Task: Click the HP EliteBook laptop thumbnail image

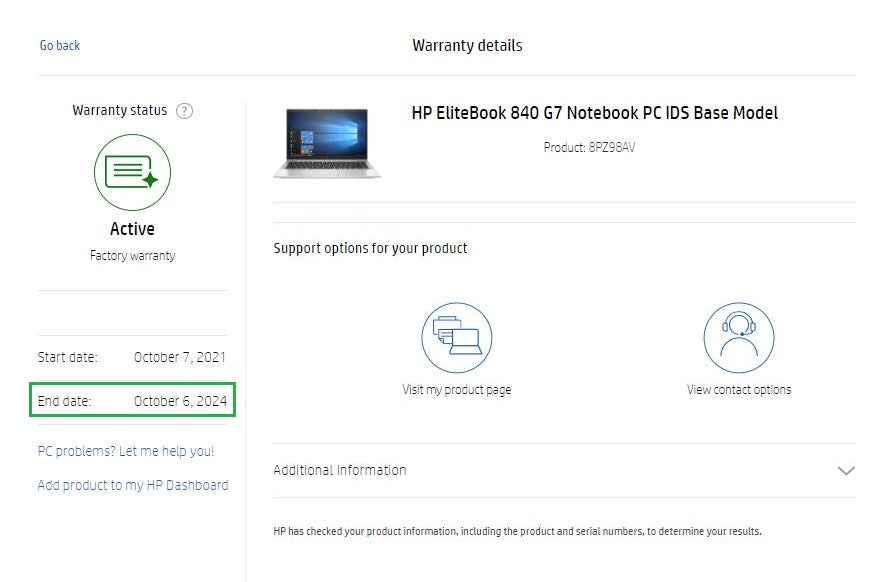Action: (x=327, y=143)
